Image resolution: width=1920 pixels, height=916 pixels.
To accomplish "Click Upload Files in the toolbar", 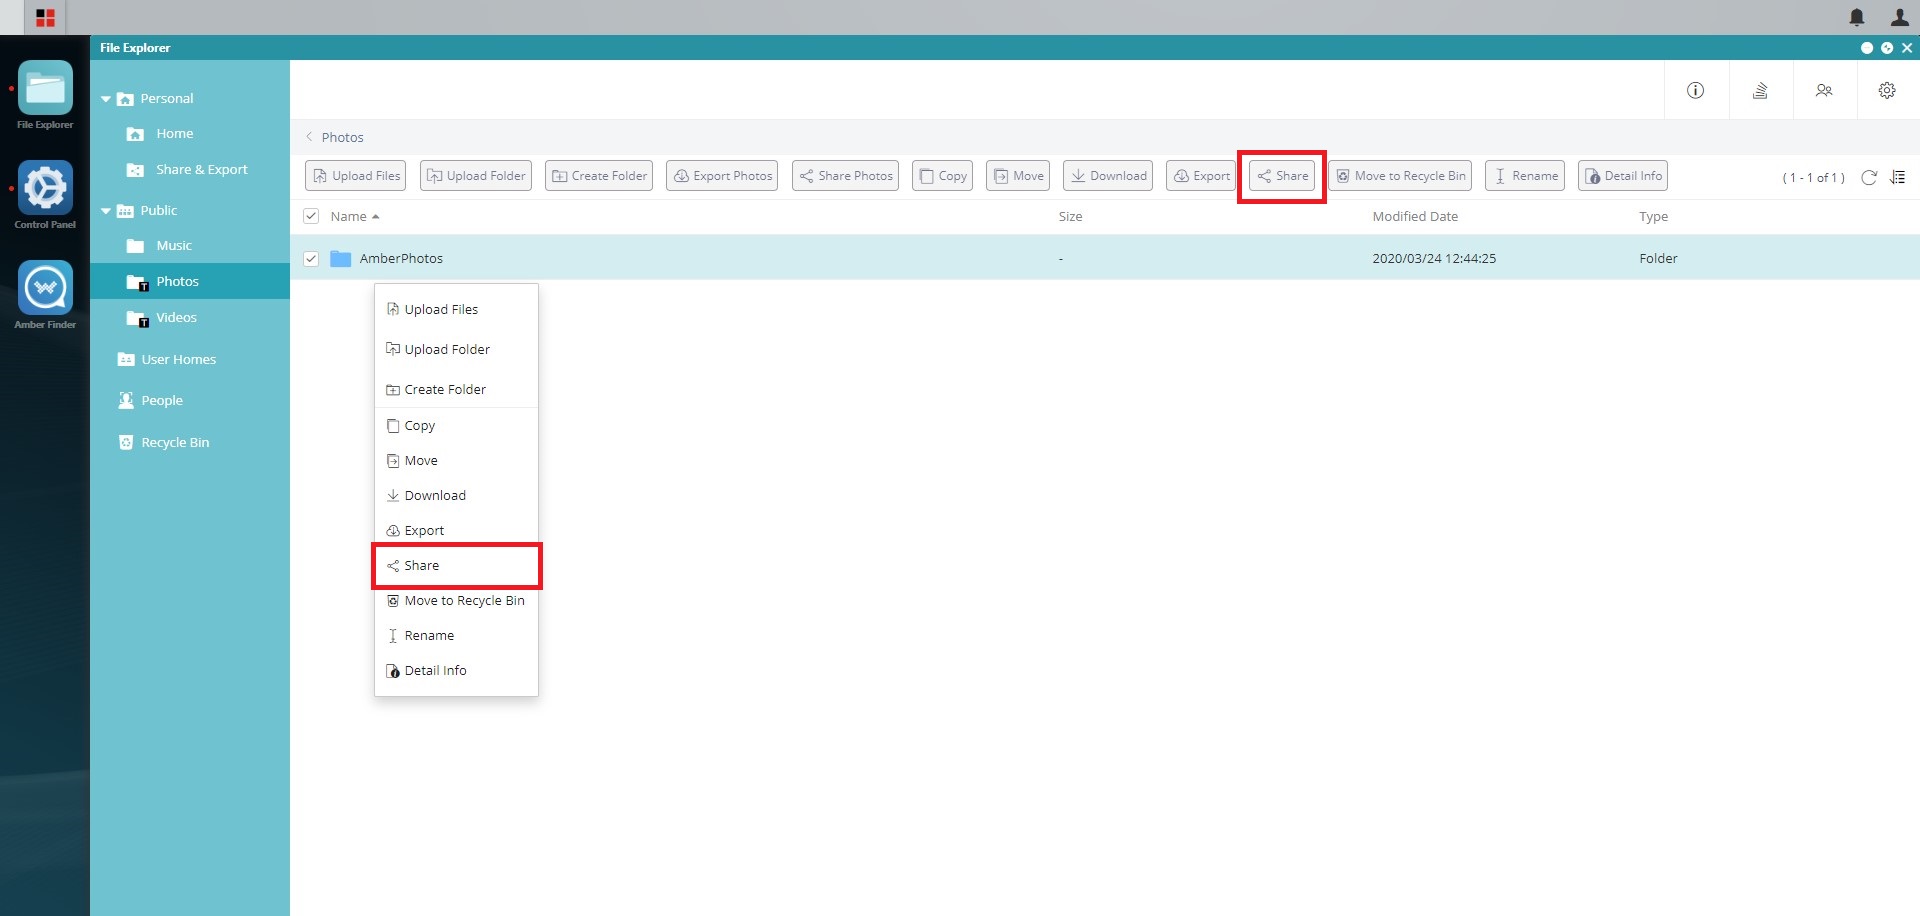I will (356, 176).
